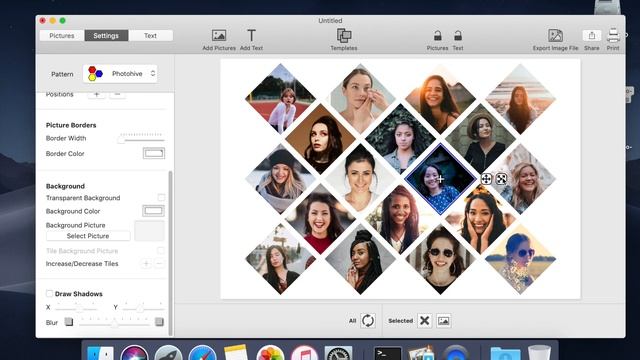Decrease tiles with minus button
This screenshot has height=360, width=640.
pos(160,264)
